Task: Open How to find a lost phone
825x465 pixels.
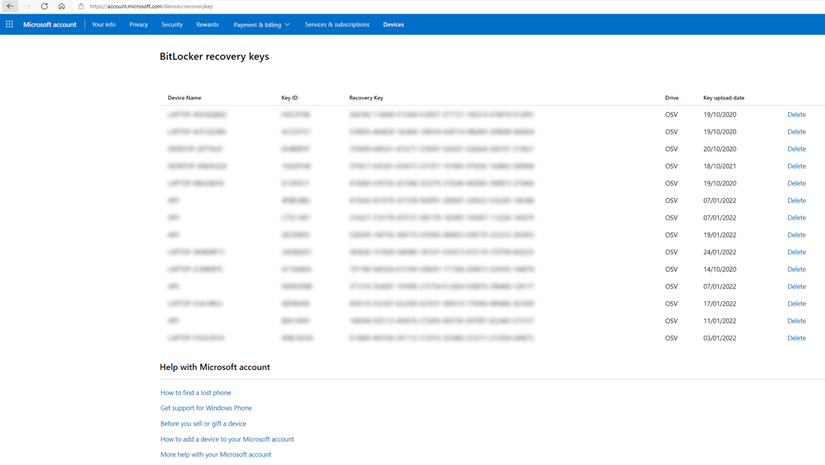Action: tap(196, 393)
